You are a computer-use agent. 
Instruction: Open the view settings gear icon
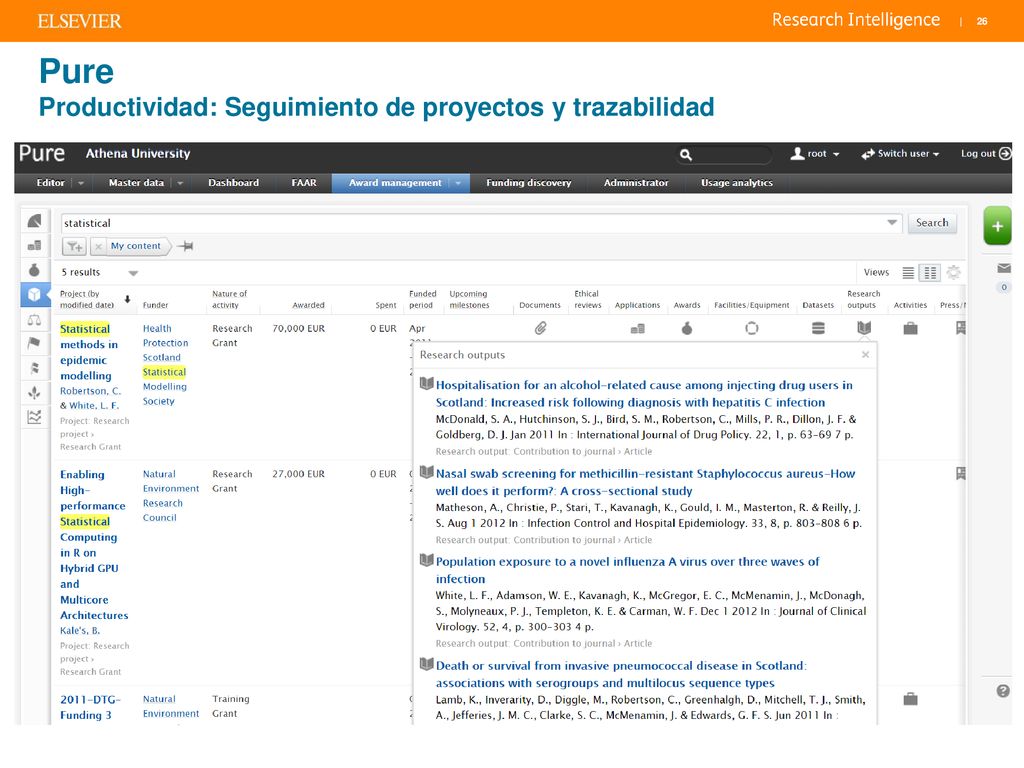point(953,272)
